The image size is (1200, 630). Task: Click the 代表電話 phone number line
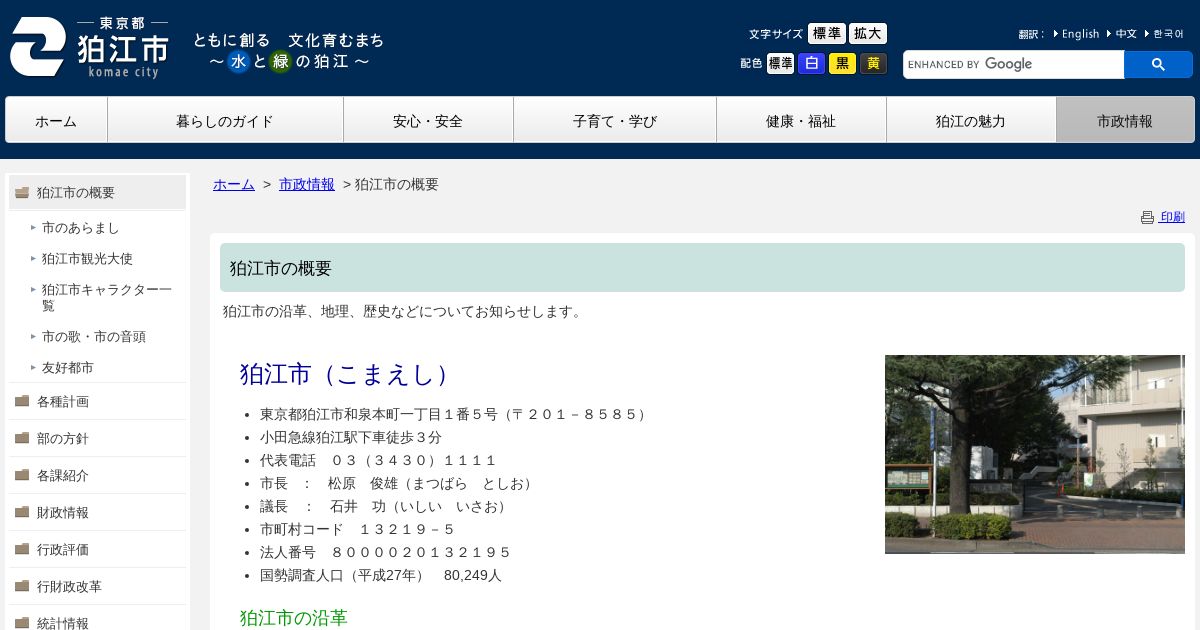tap(379, 460)
